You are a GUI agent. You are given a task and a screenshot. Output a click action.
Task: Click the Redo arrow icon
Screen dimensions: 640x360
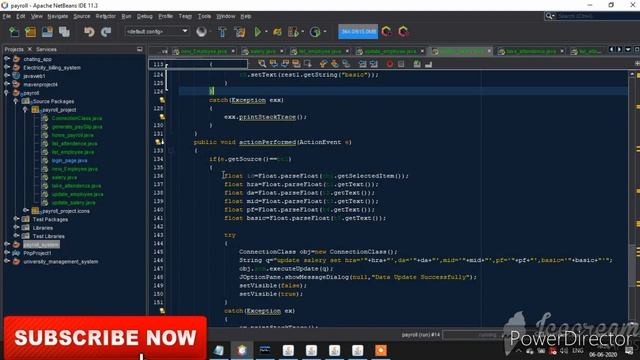coord(106,32)
